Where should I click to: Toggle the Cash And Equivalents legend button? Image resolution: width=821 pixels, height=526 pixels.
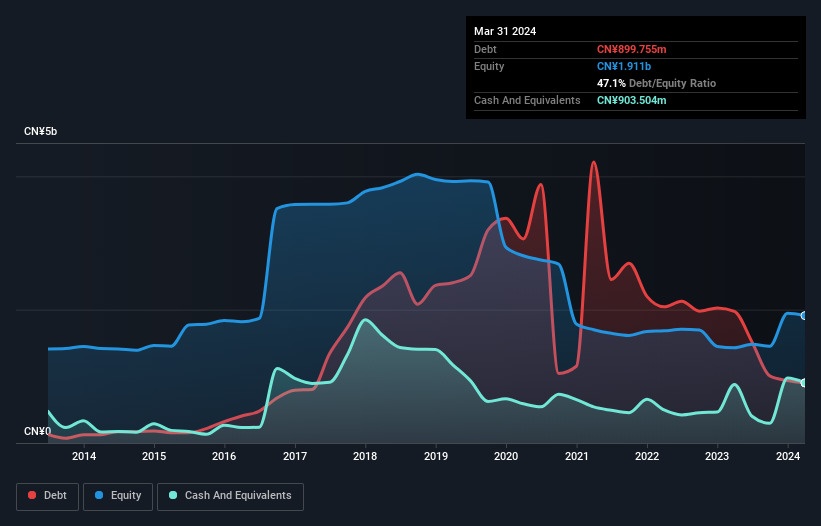230,496
